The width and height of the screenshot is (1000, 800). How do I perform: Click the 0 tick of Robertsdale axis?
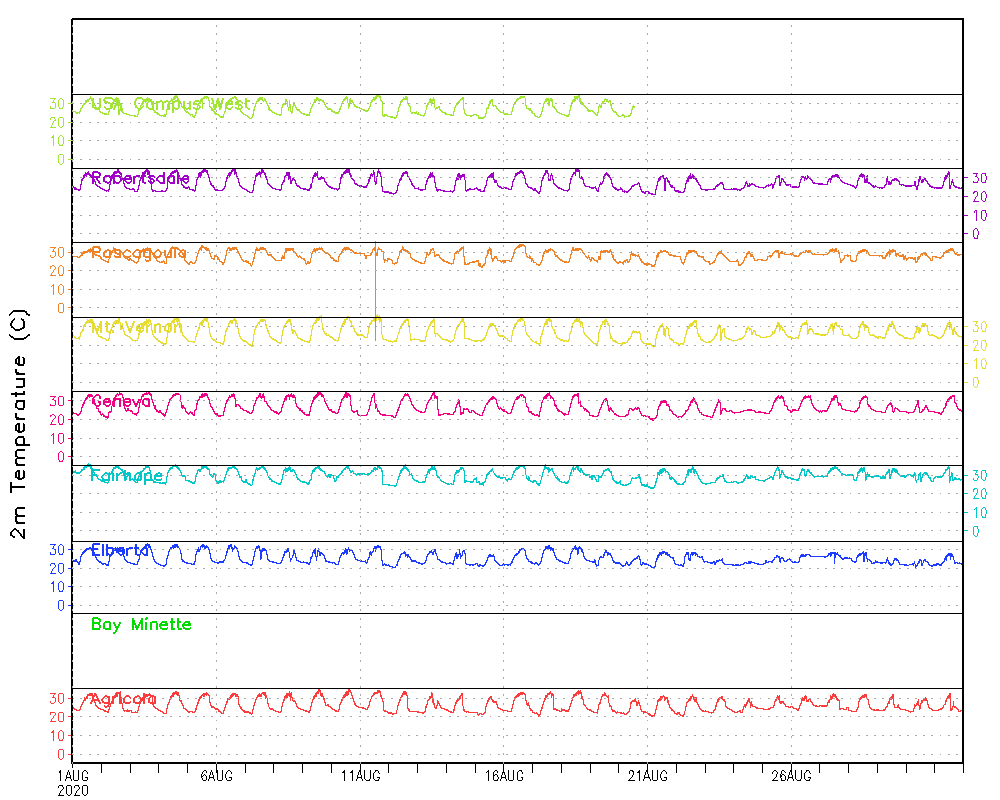coord(976,234)
